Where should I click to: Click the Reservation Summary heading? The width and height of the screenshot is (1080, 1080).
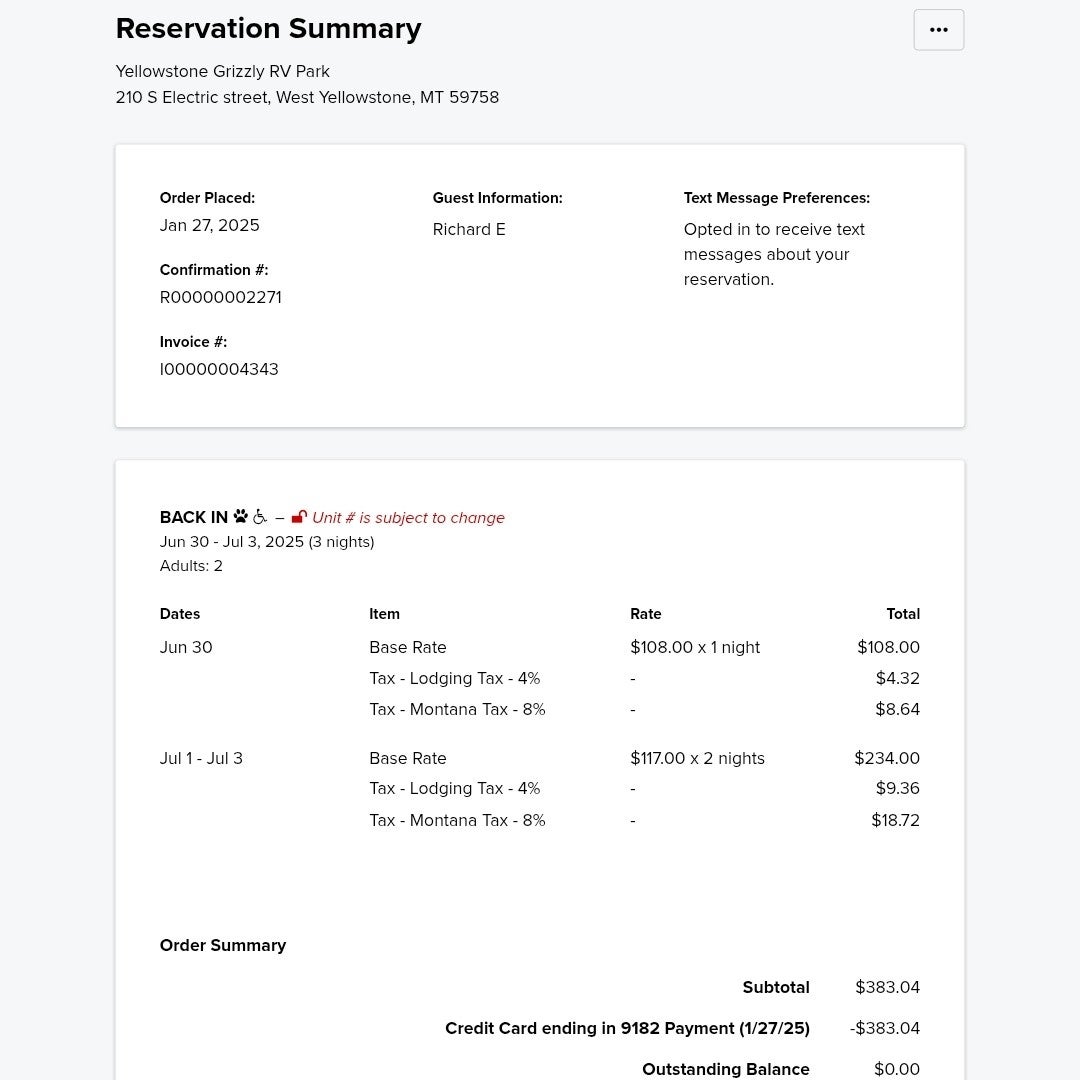(269, 29)
